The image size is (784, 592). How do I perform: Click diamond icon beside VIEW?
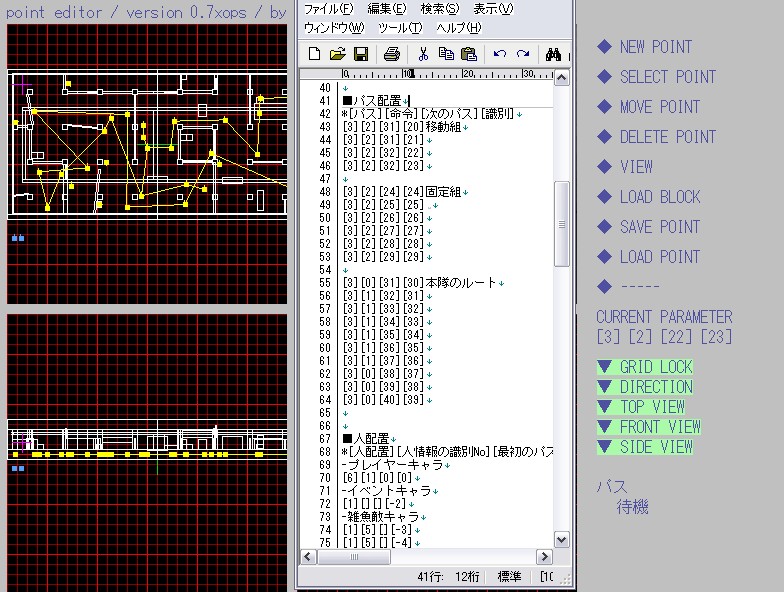click(604, 166)
